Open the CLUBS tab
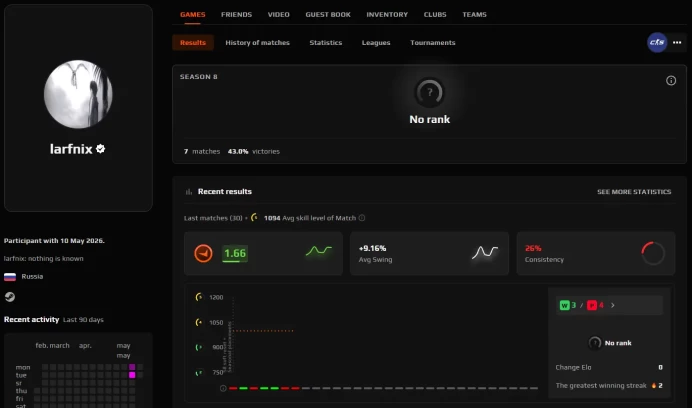This screenshot has width=692, height=408. point(435,15)
